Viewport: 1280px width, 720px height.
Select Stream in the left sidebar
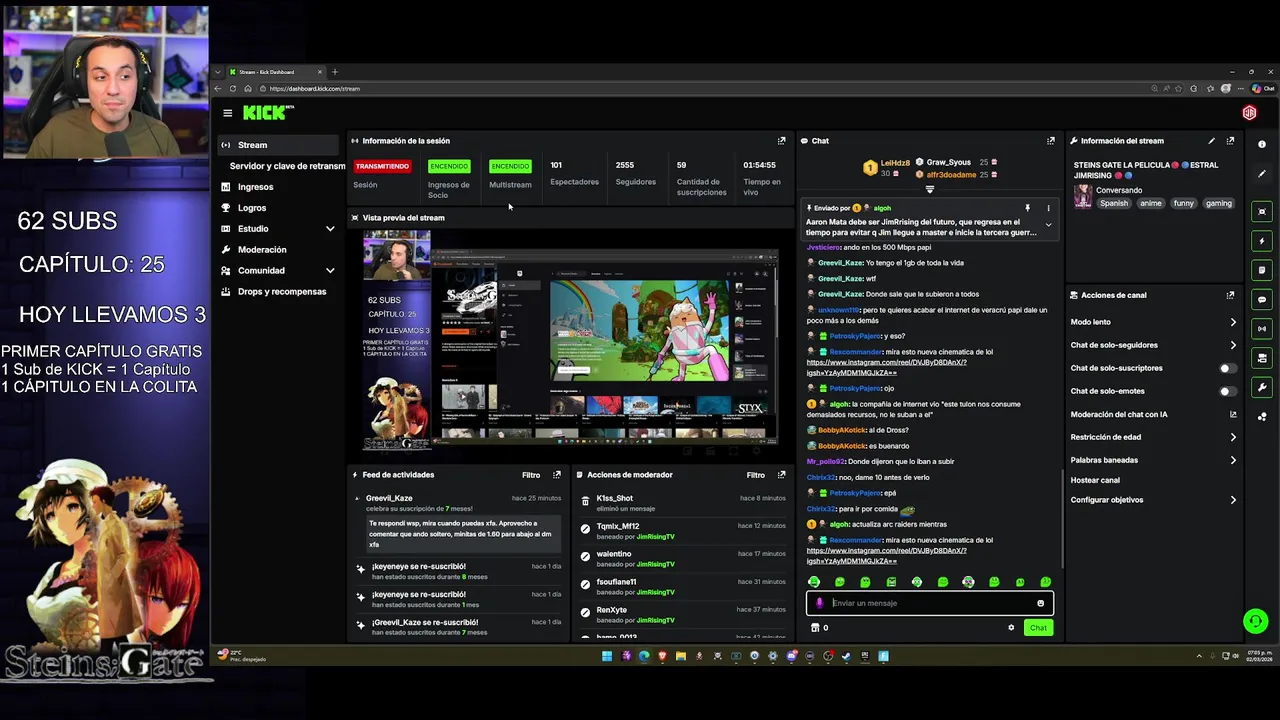point(279,145)
